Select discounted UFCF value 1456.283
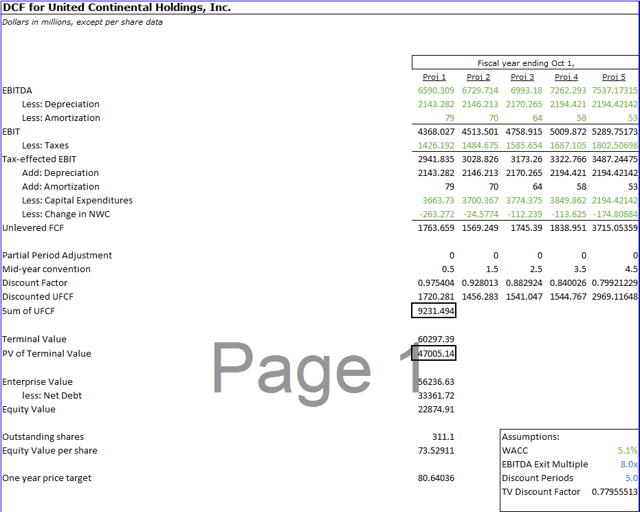 (x=480, y=297)
